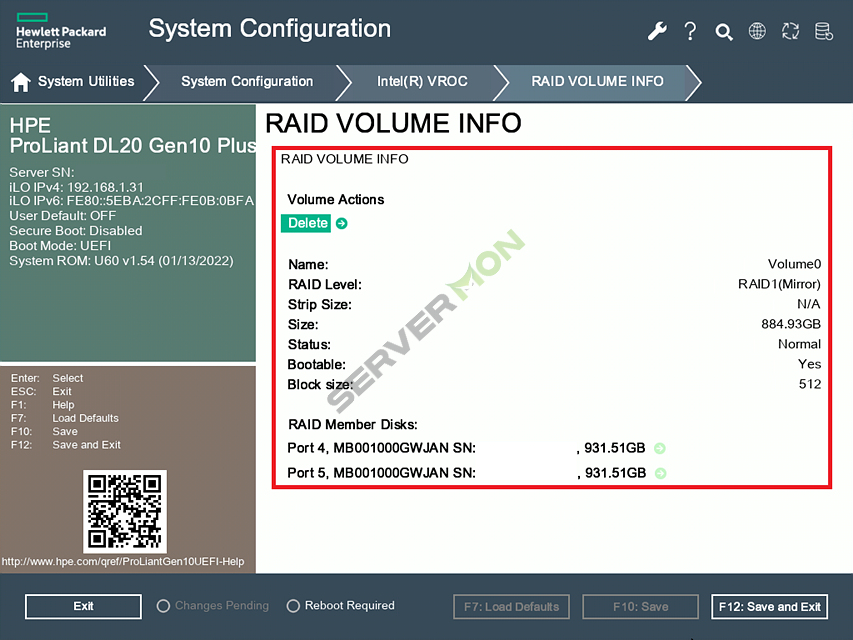Click the Boot Mode: UEFI text
Viewport: 853px width, 640px height.
[x=60, y=246]
